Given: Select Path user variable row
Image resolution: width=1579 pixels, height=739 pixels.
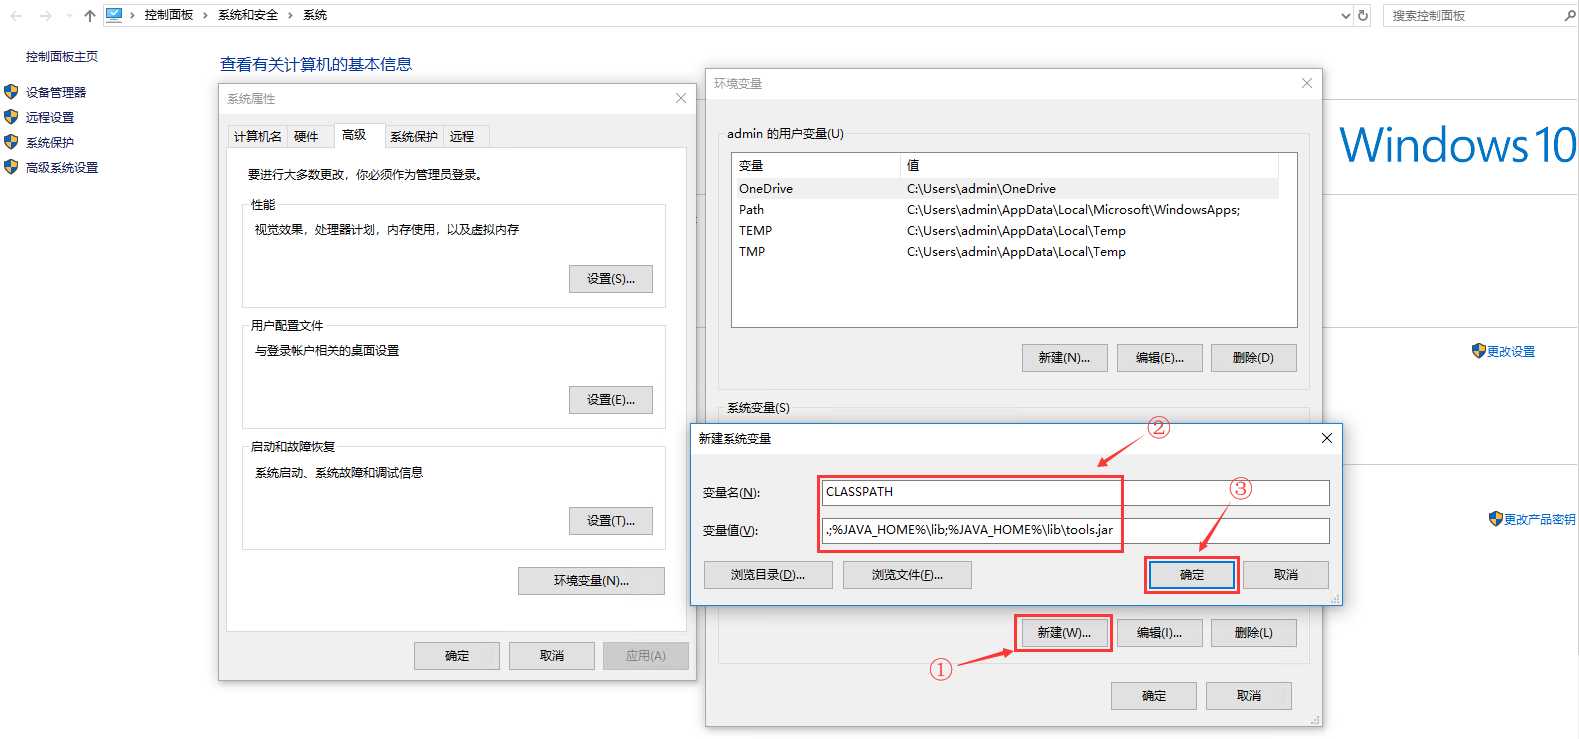Looking at the screenshot, I should click(1006, 210).
